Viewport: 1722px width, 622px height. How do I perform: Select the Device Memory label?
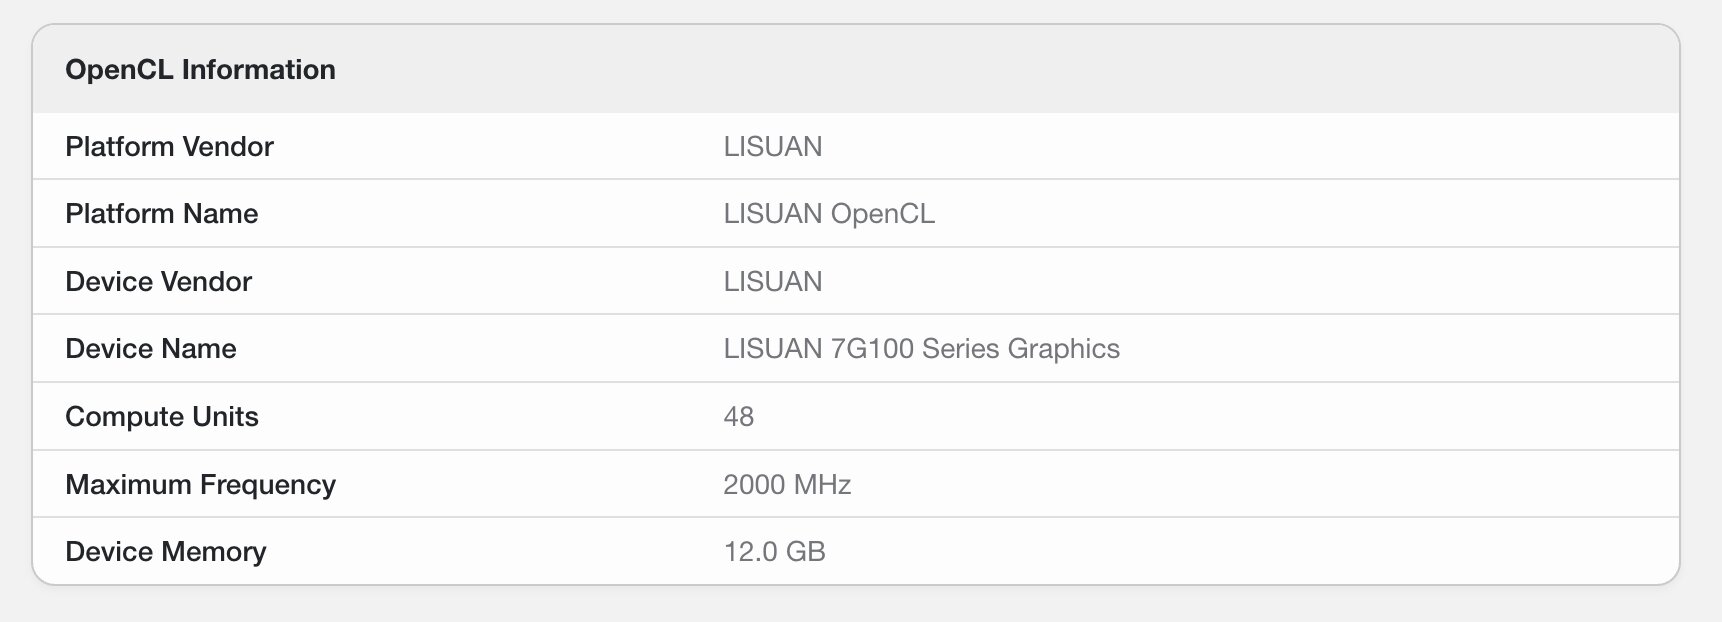tap(165, 551)
